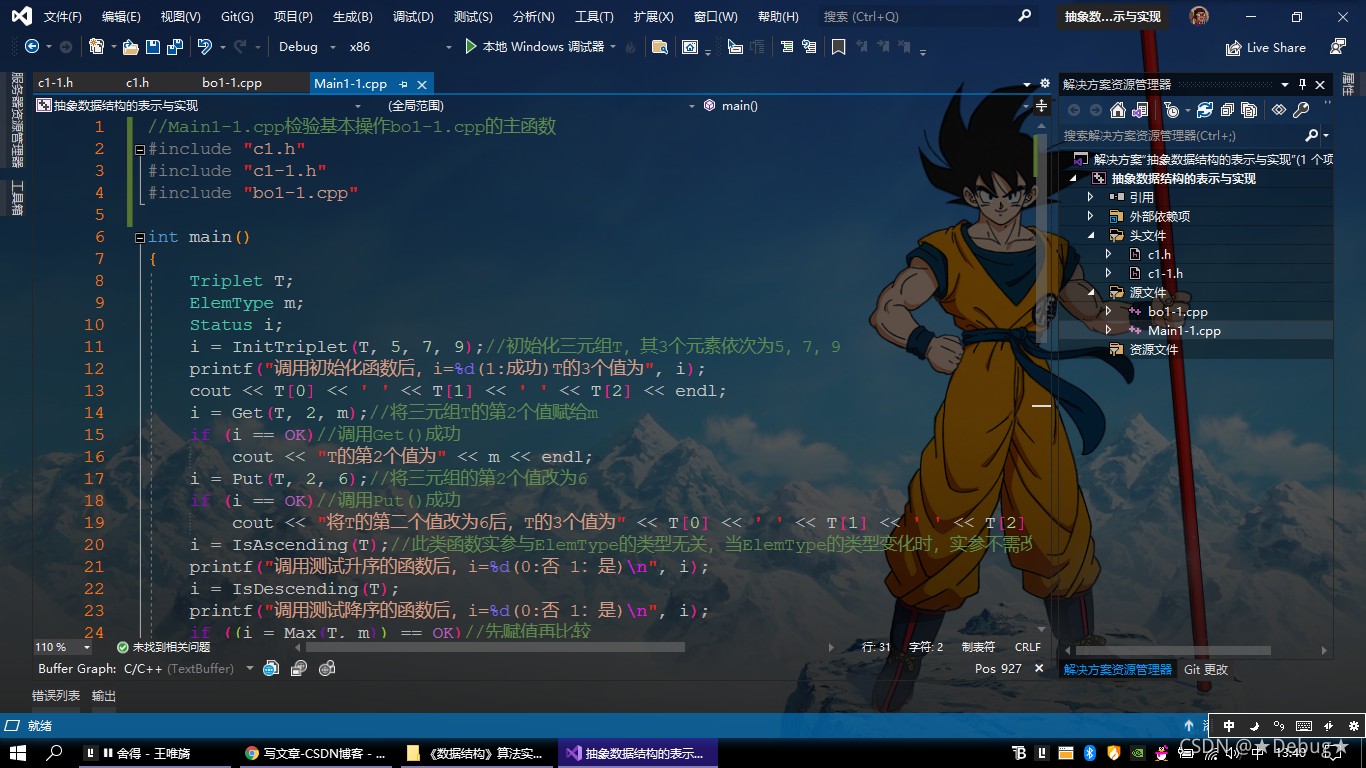
Task: Open the 输出 panel tab
Action: 104,696
